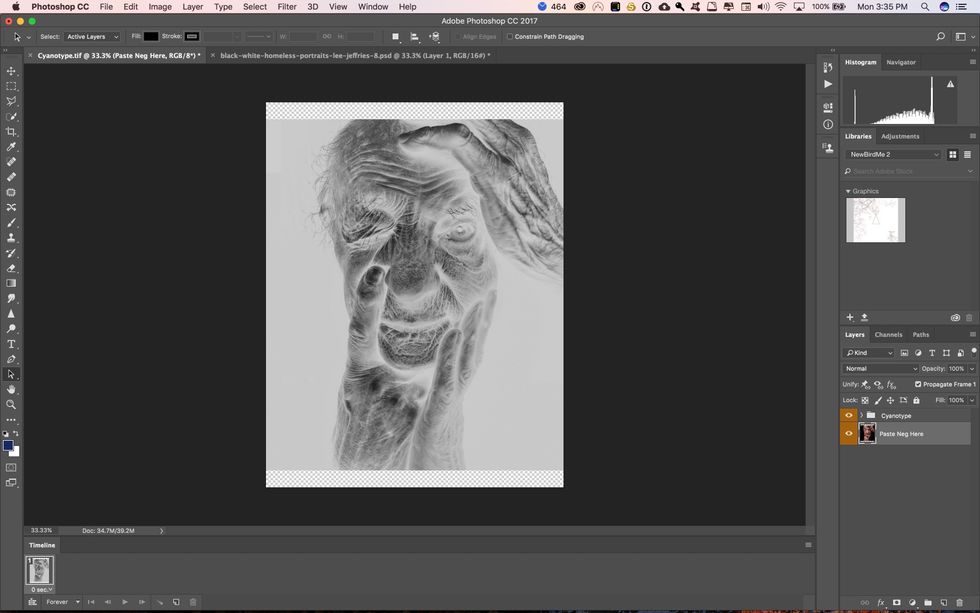Select the Crop tool
980x613 pixels.
(11, 131)
